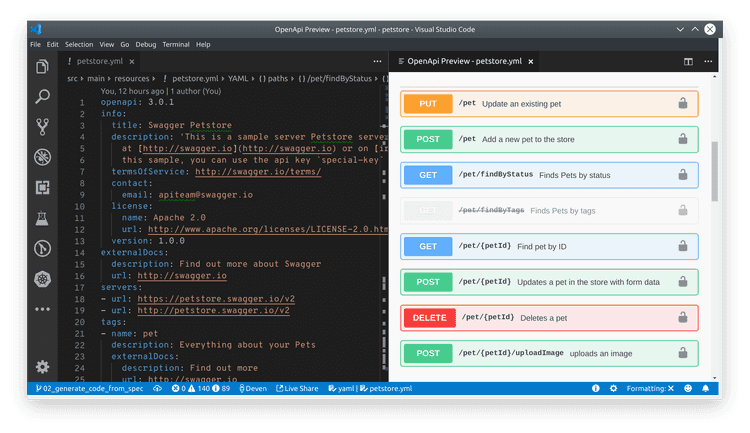Toggle the lock on GET /pet/findByStatus
This screenshot has width=750, height=433.
(x=683, y=175)
